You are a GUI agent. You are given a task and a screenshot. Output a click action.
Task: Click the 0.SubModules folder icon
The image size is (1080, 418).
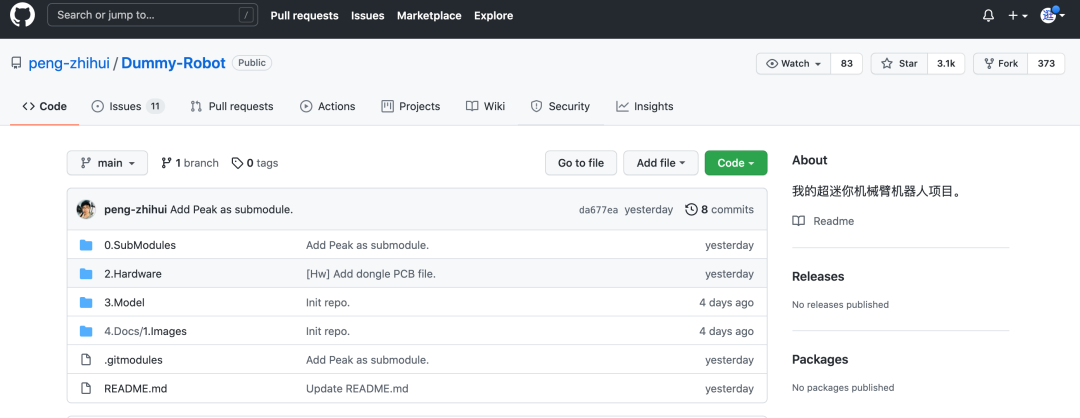(x=86, y=245)
